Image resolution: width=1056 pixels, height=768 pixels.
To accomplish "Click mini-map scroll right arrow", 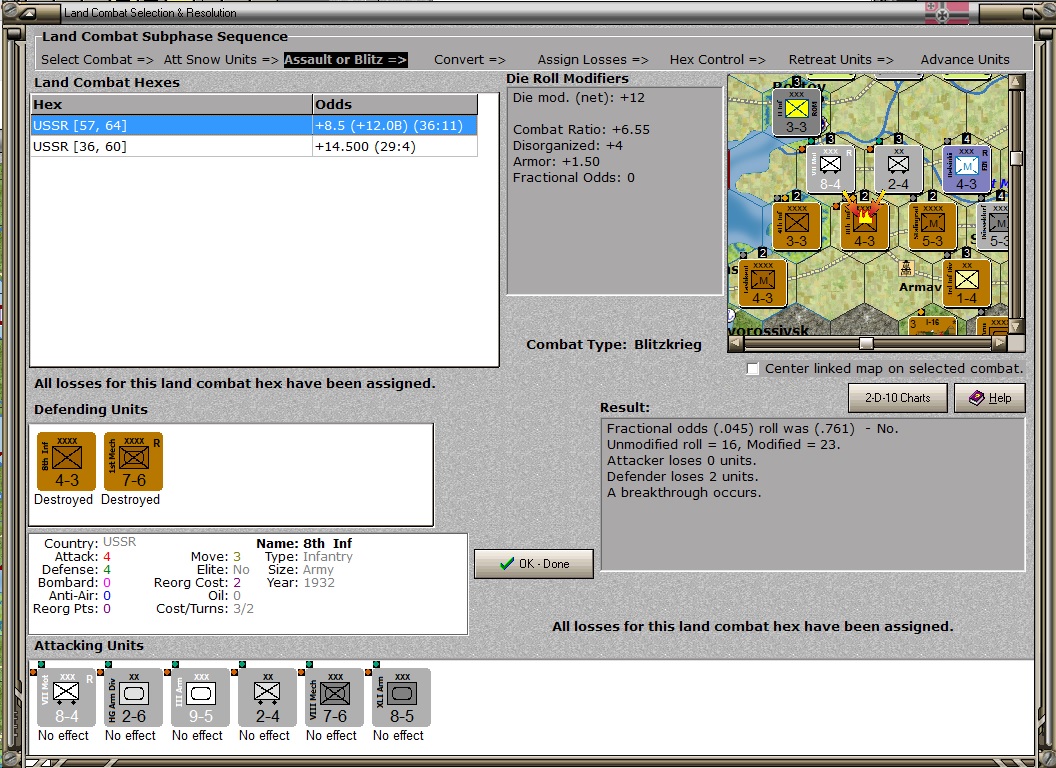I will [x=1000, y=344].
